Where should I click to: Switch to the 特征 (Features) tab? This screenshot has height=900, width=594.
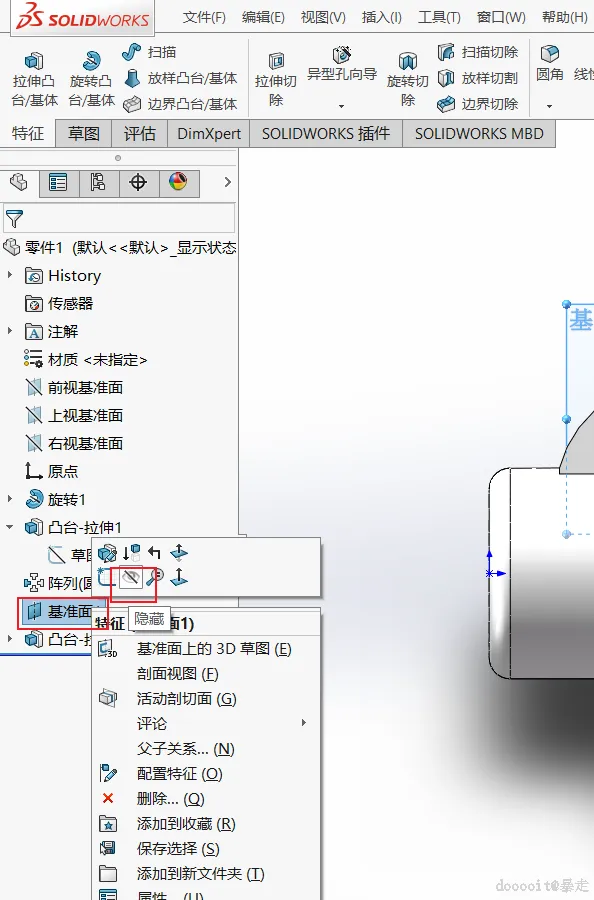(x=28, y=134)
